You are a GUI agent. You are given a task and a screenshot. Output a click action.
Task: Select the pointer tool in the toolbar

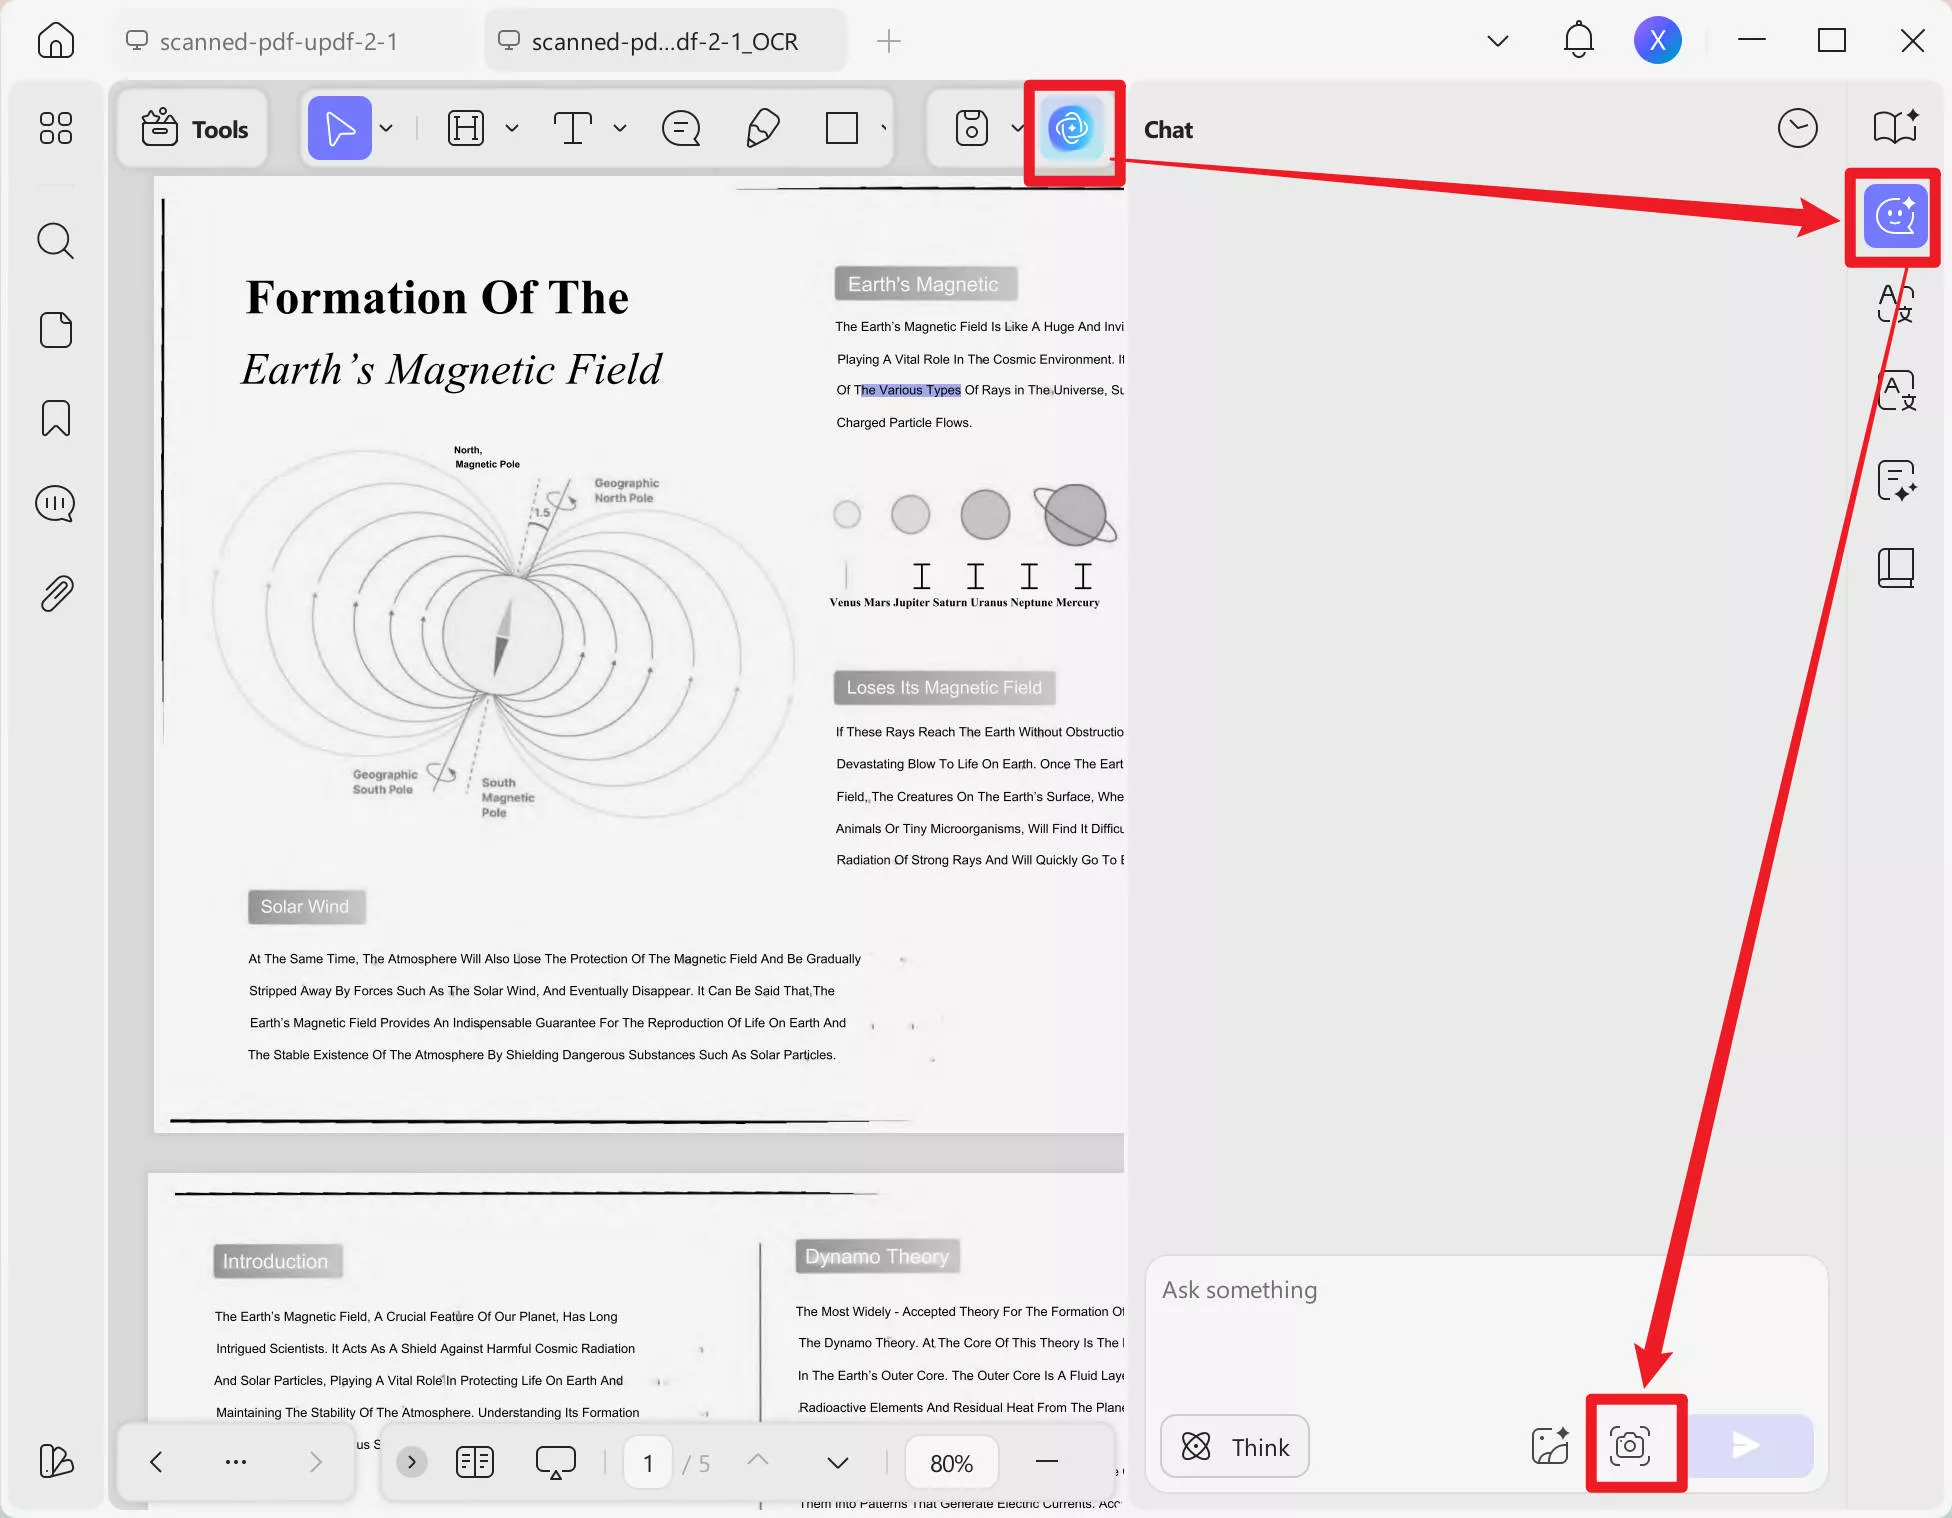(340, 128)
